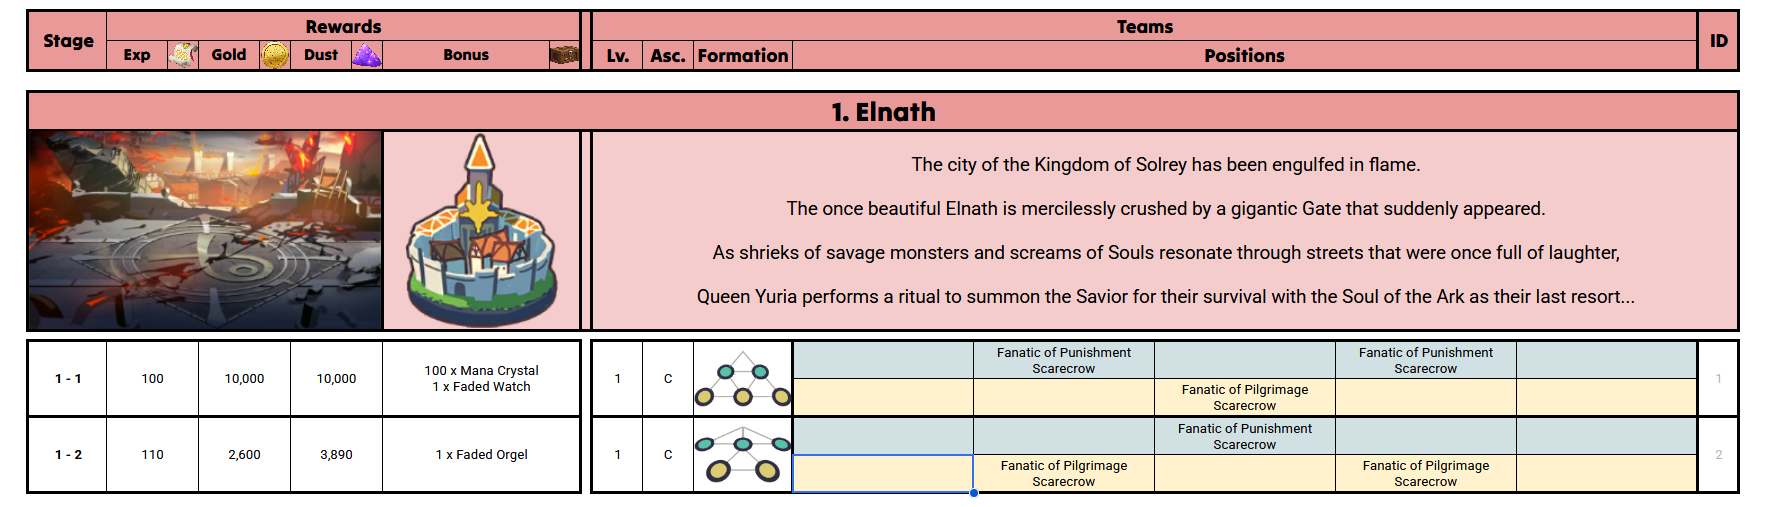The width and height of the screenshot is (1765, 507).
Task: Select Fanatic of Pilgrimage cell in stage 1-1 row
Action: (x=1244, y=397)
